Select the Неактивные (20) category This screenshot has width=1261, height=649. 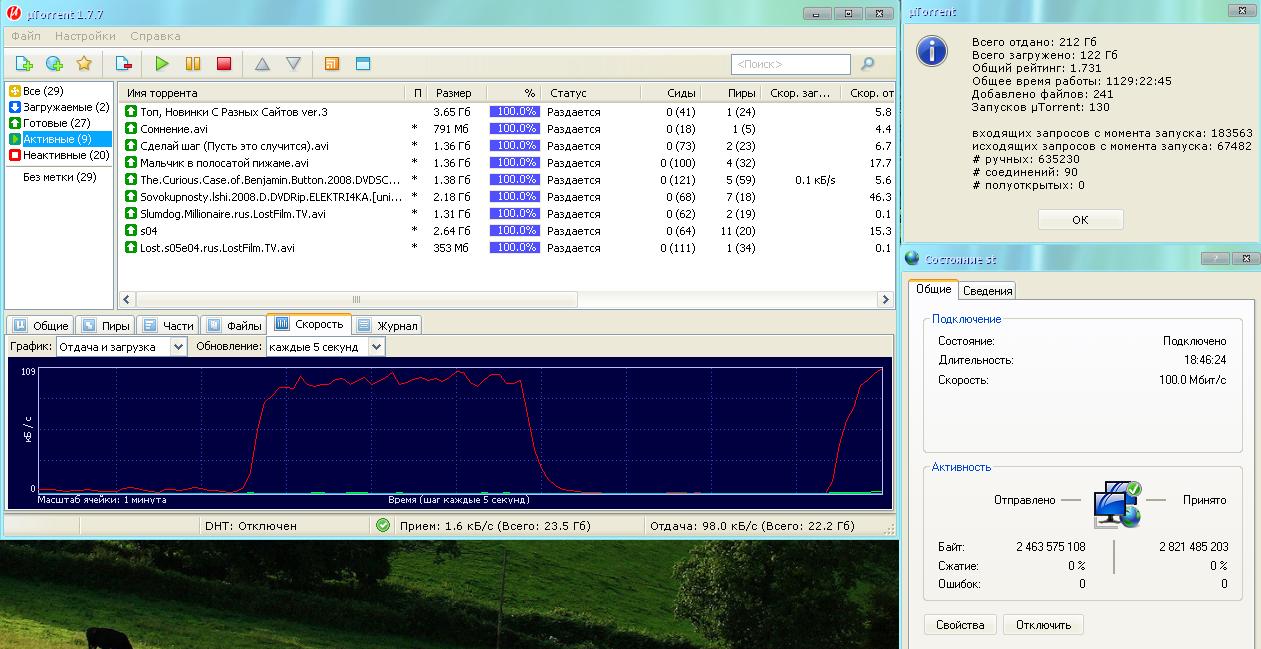point(65,155)
